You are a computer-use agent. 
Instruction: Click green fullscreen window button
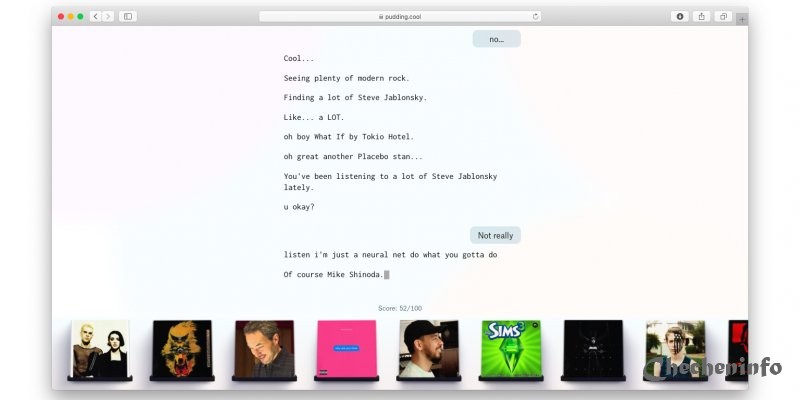(80, 16)
